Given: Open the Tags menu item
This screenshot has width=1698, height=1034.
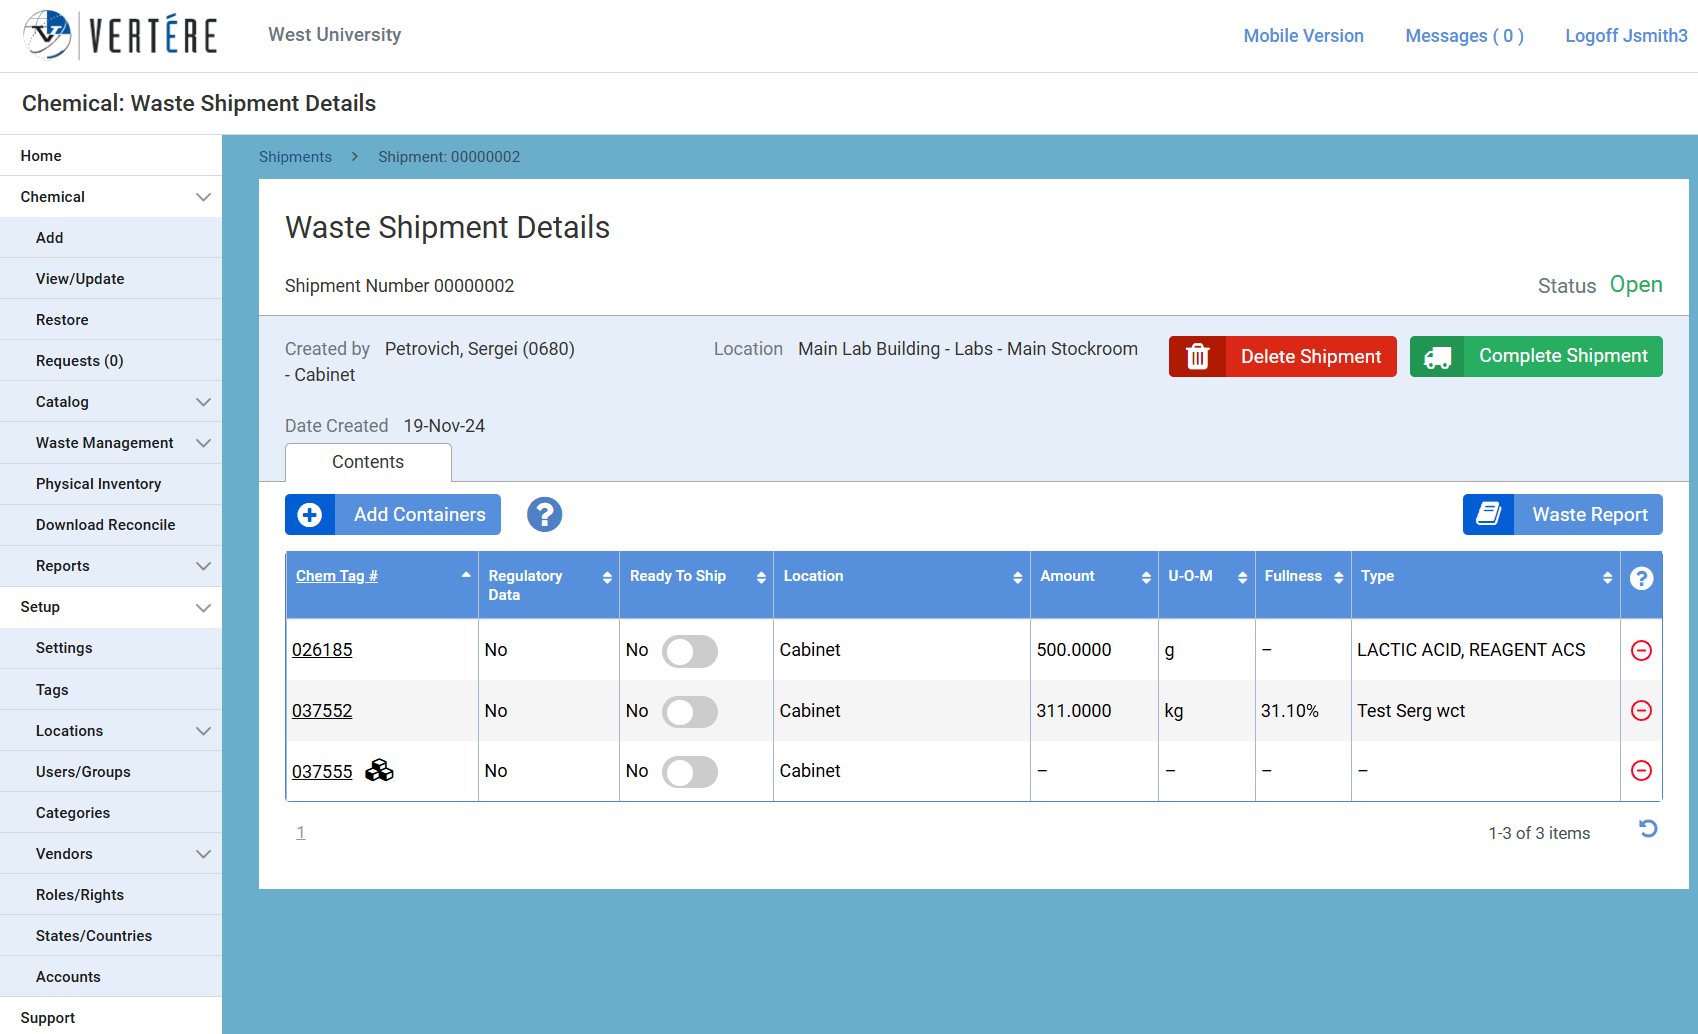Looking at the screenshot, I should point(111,690).
